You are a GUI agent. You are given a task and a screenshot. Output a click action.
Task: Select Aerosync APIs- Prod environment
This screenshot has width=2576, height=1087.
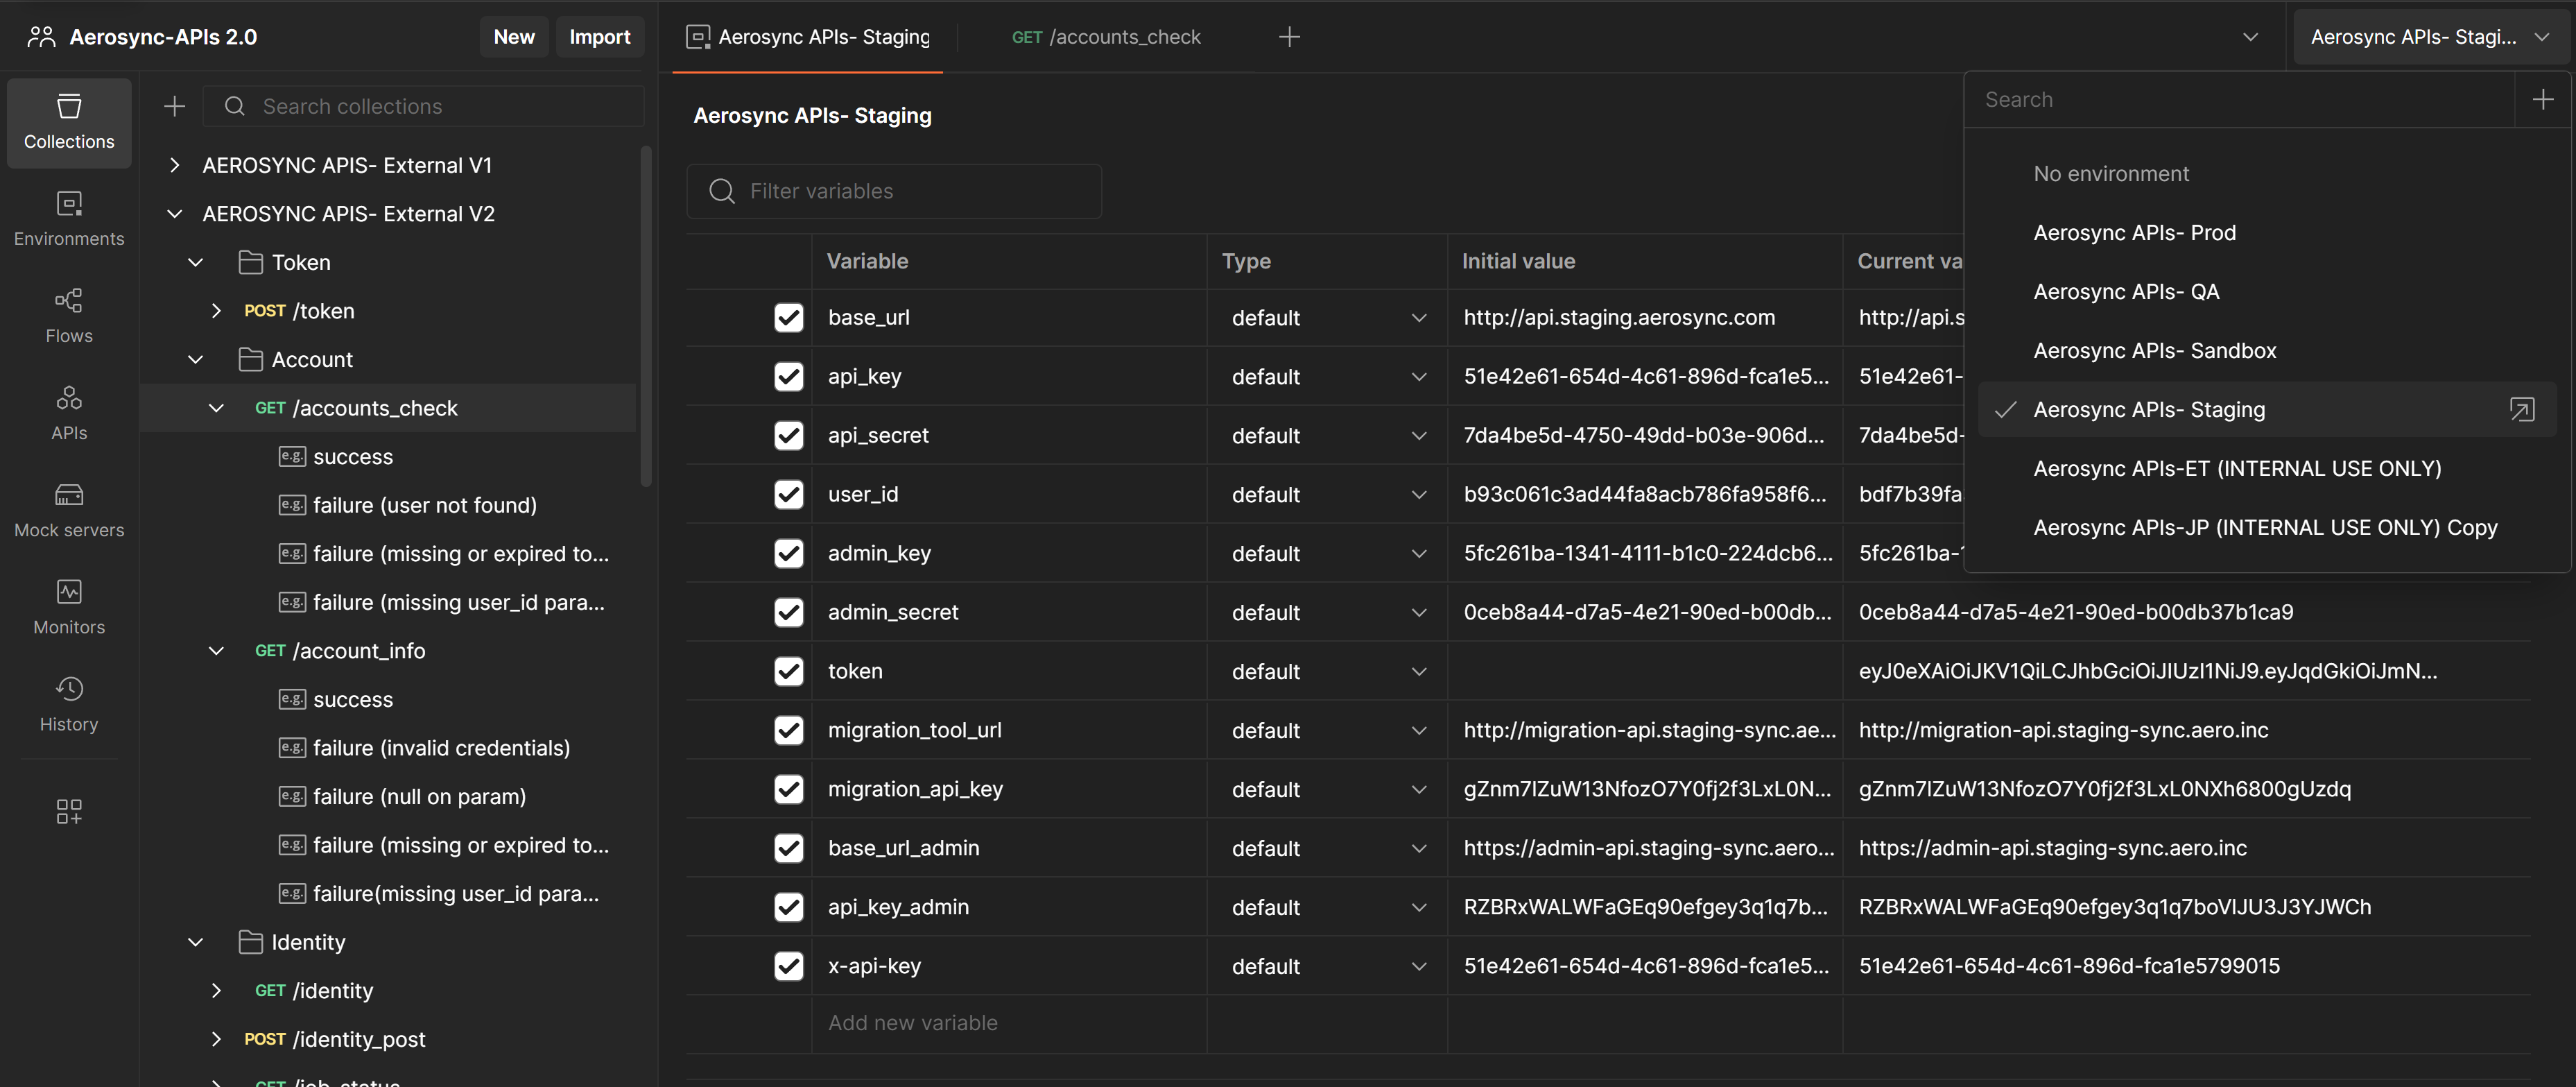pos(2134,232)
